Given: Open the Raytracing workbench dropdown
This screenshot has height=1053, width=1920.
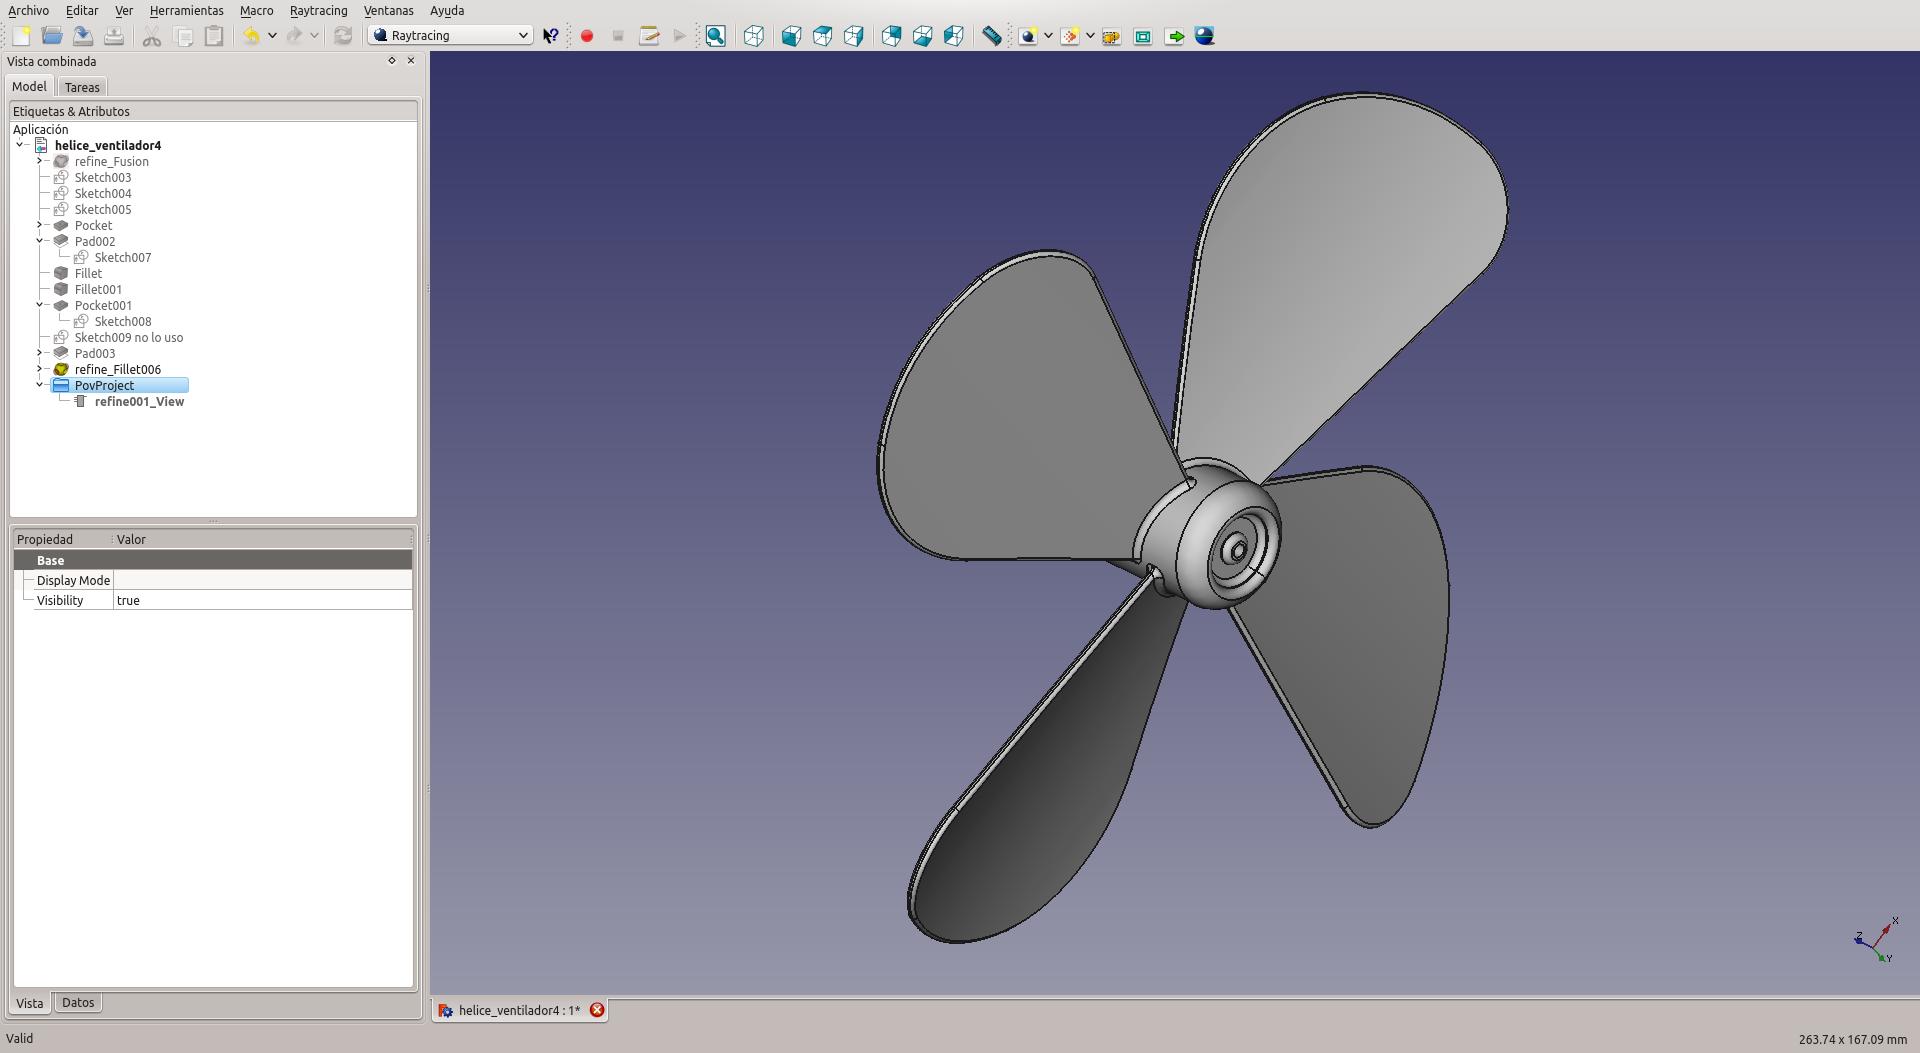Looking at the screenshot, I should (450, 35).
